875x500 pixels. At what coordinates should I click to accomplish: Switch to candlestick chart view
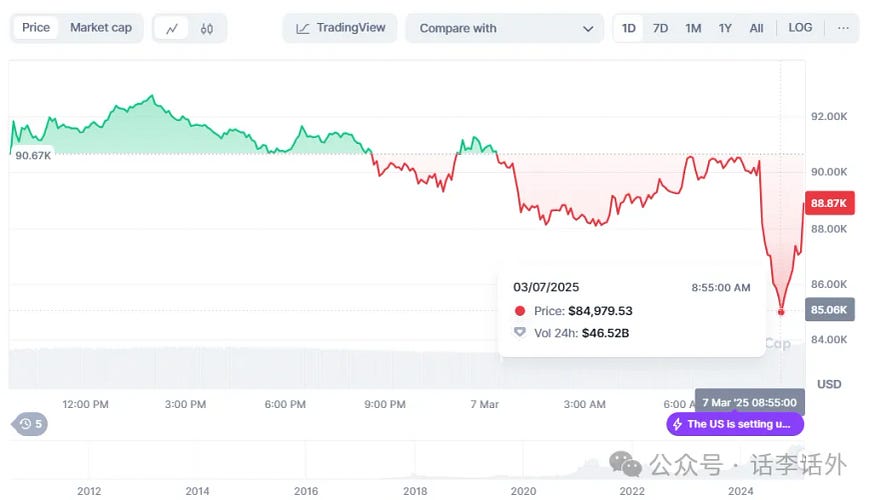pyautogui.click(x=207, y=28)
